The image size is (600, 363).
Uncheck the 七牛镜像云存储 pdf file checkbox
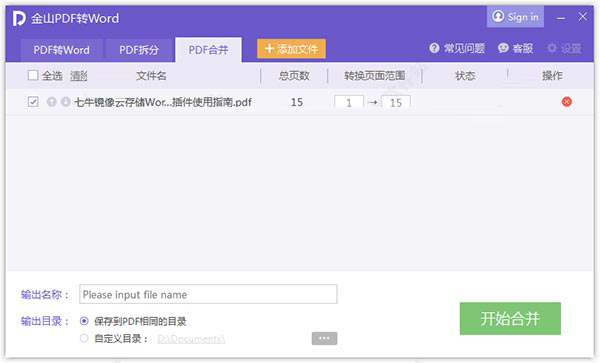point(33,102)
